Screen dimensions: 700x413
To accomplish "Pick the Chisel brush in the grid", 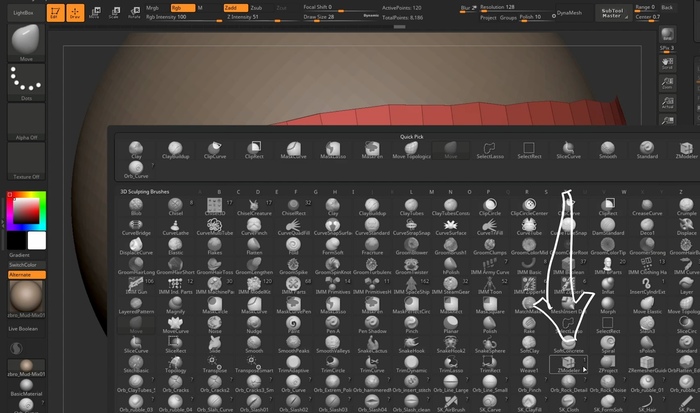I will coord(175,207).
